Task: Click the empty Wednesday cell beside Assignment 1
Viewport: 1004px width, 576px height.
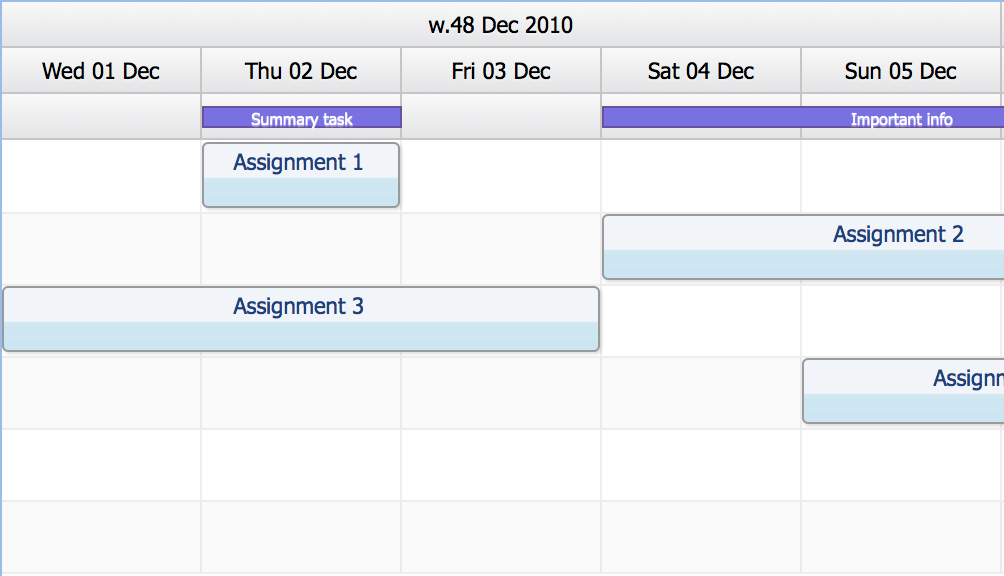Action: pyautogui.click(x=100, y=175)
